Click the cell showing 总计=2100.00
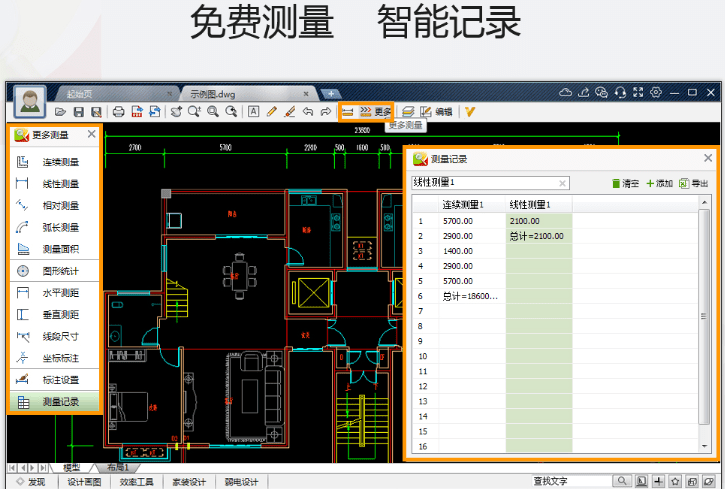Image resolution: width=725 pixels, height=489 pixels. (539, 236)
